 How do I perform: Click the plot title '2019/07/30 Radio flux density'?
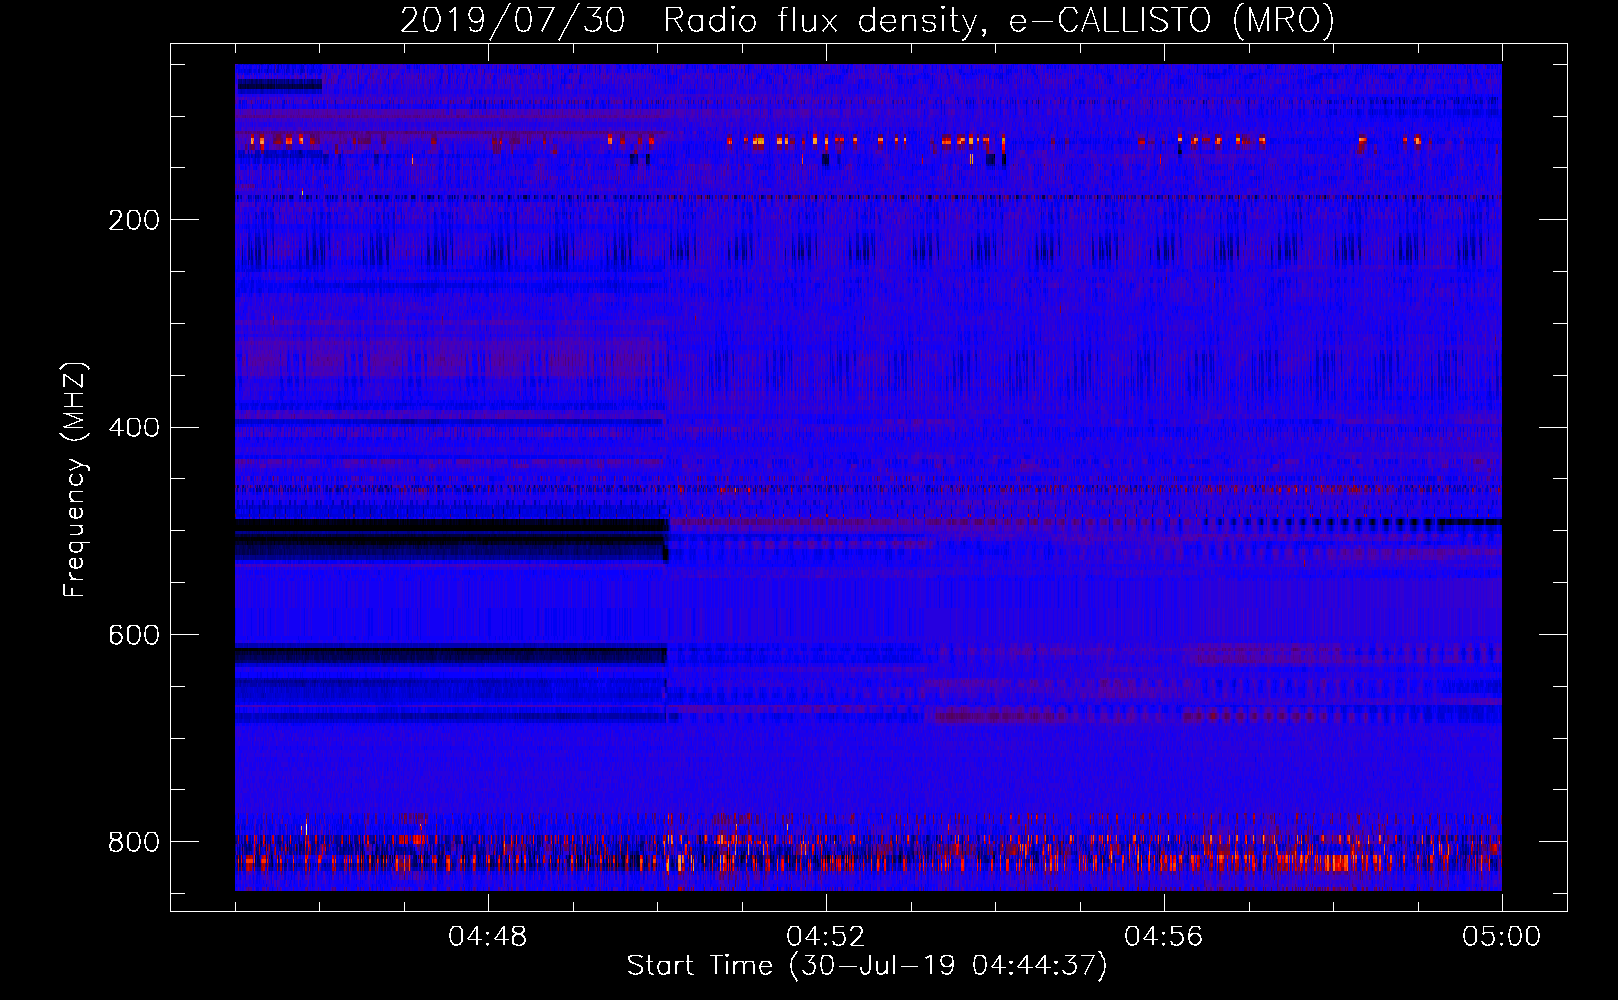pos(868,21)
